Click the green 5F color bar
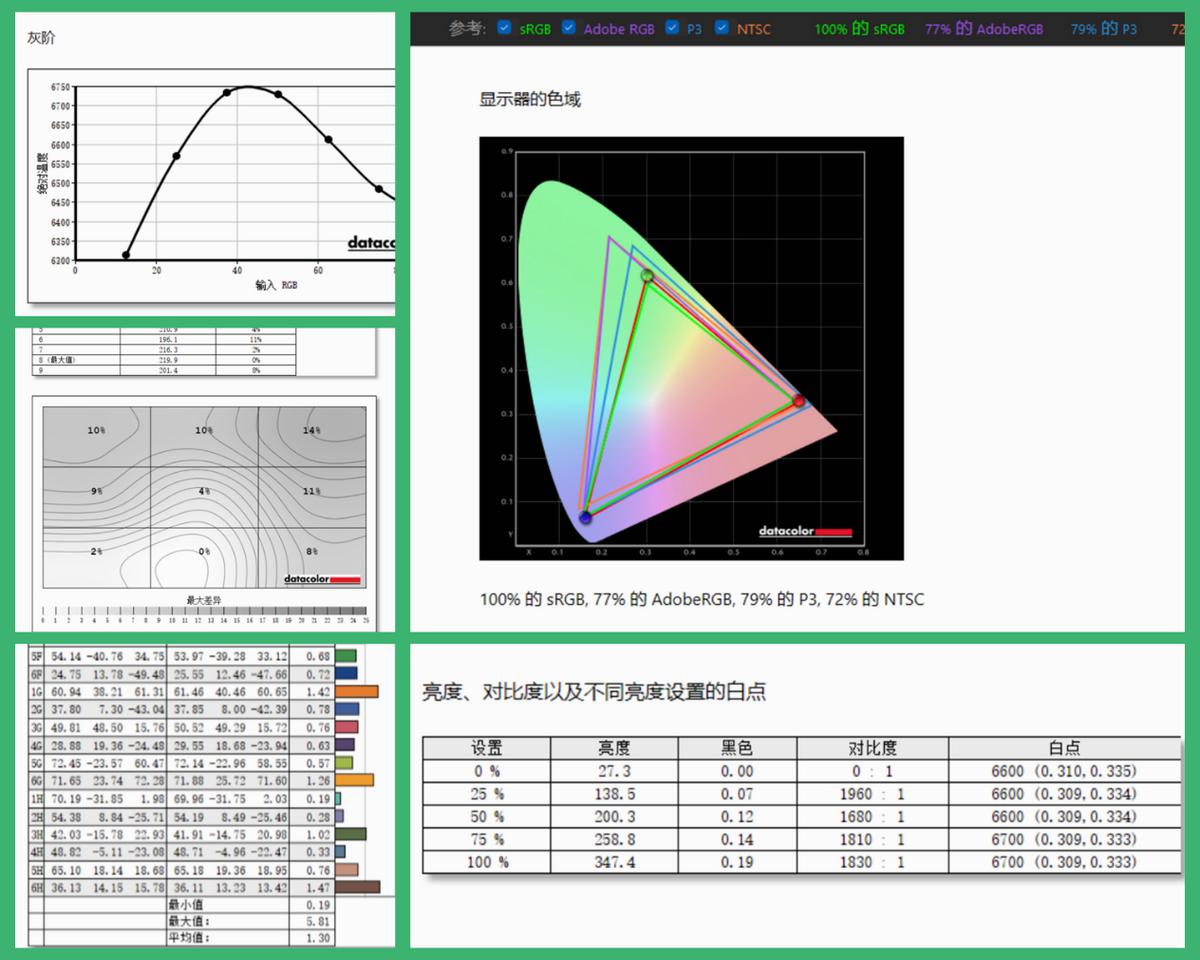The width and height of the screenshot is (1200, 960). click(346, 656)
